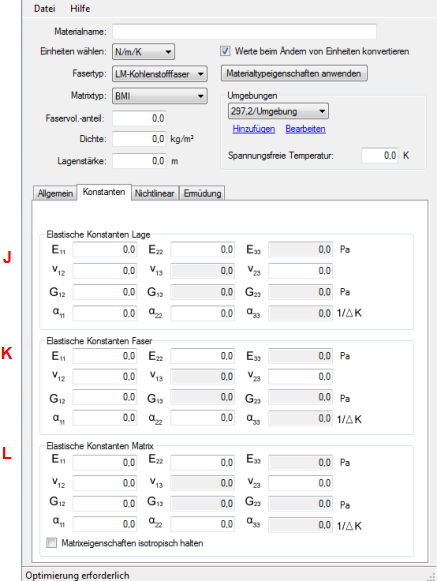Screen dimensions: 437x581
Task: Click α22 field in Elastische Konstanten Lage
Action: [202, 313]
